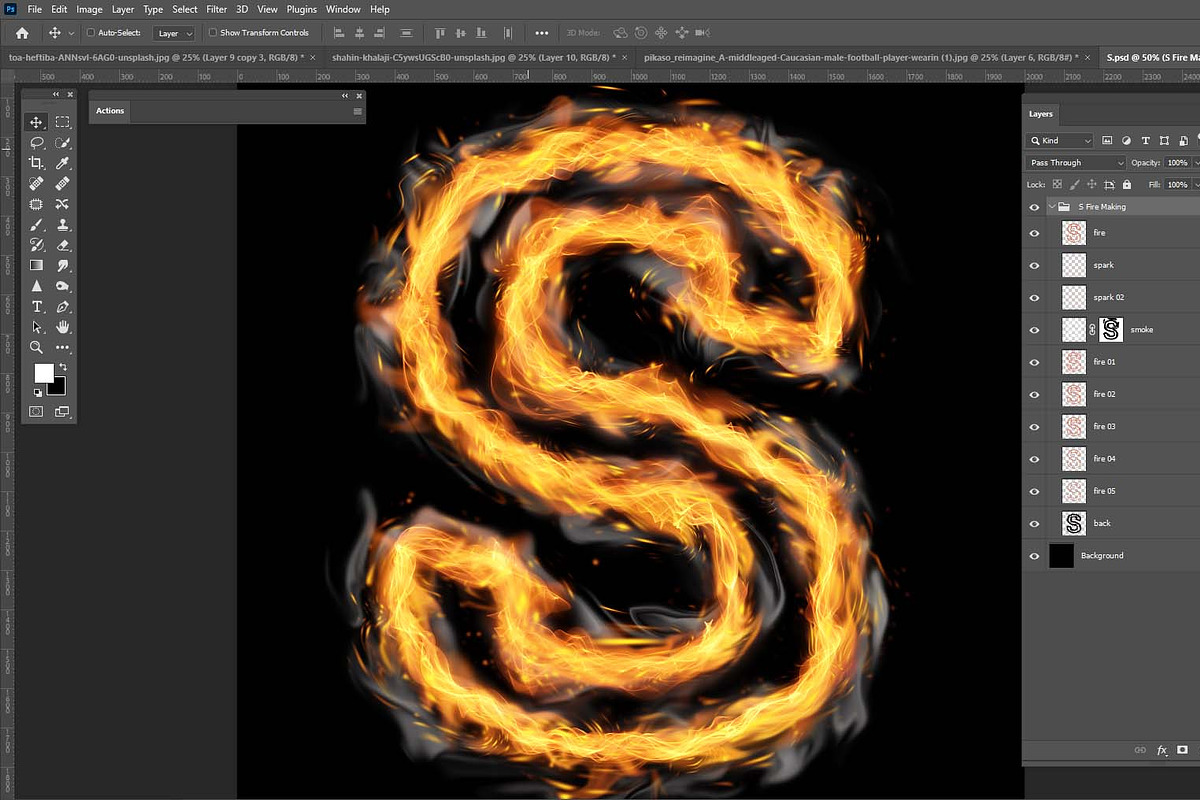Hide the spark layer
Viewport: 1200px width, 800px height.
pos(1034,265)
